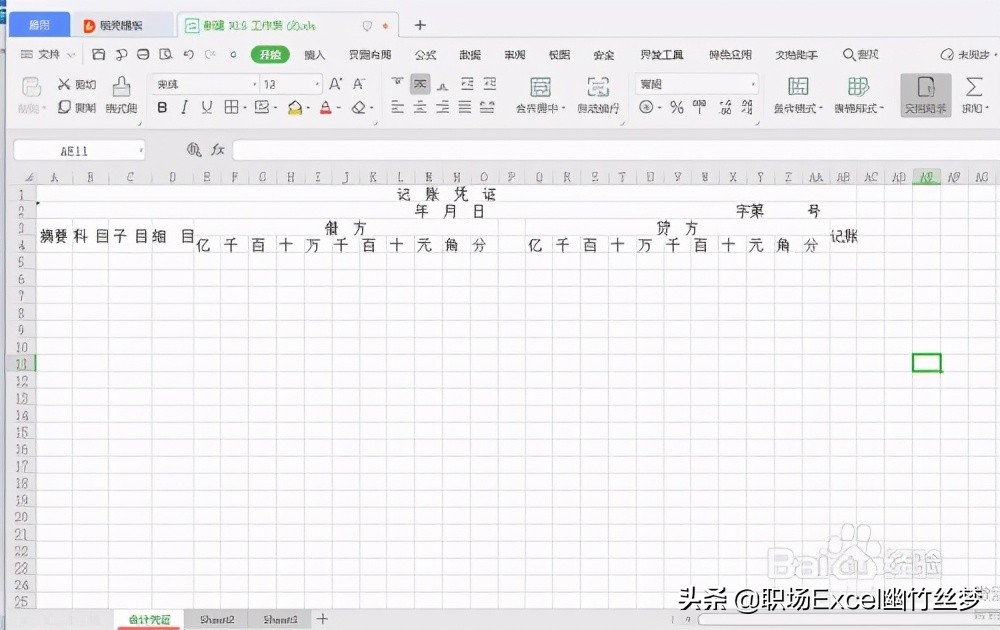Open the font name dropdown
This screenshot has width=1000, height=630.
coord(253,84)
